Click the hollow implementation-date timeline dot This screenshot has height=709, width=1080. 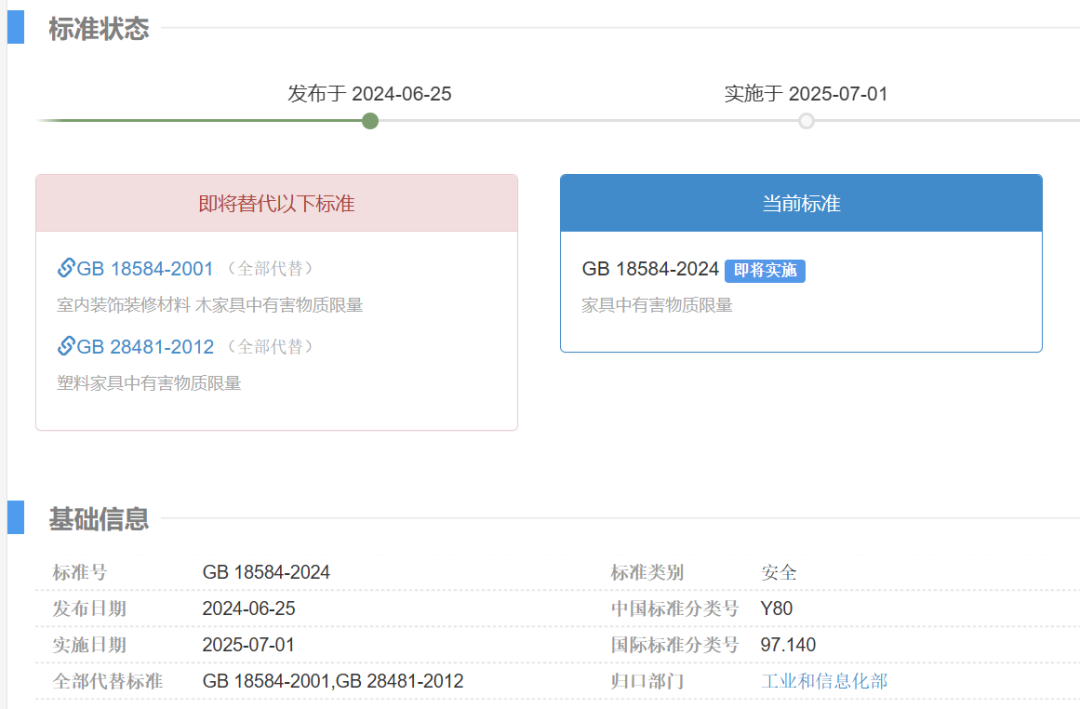[806, 121]
